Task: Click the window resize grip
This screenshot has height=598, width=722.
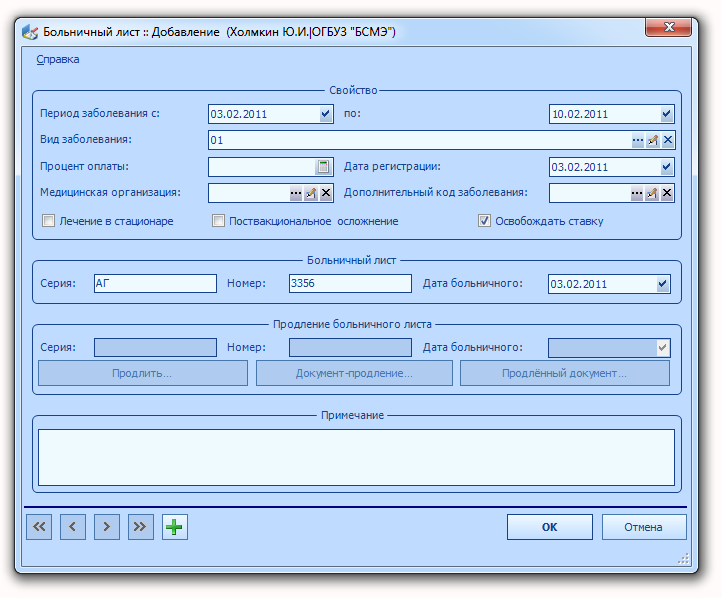Action: (x=684, y=558)
